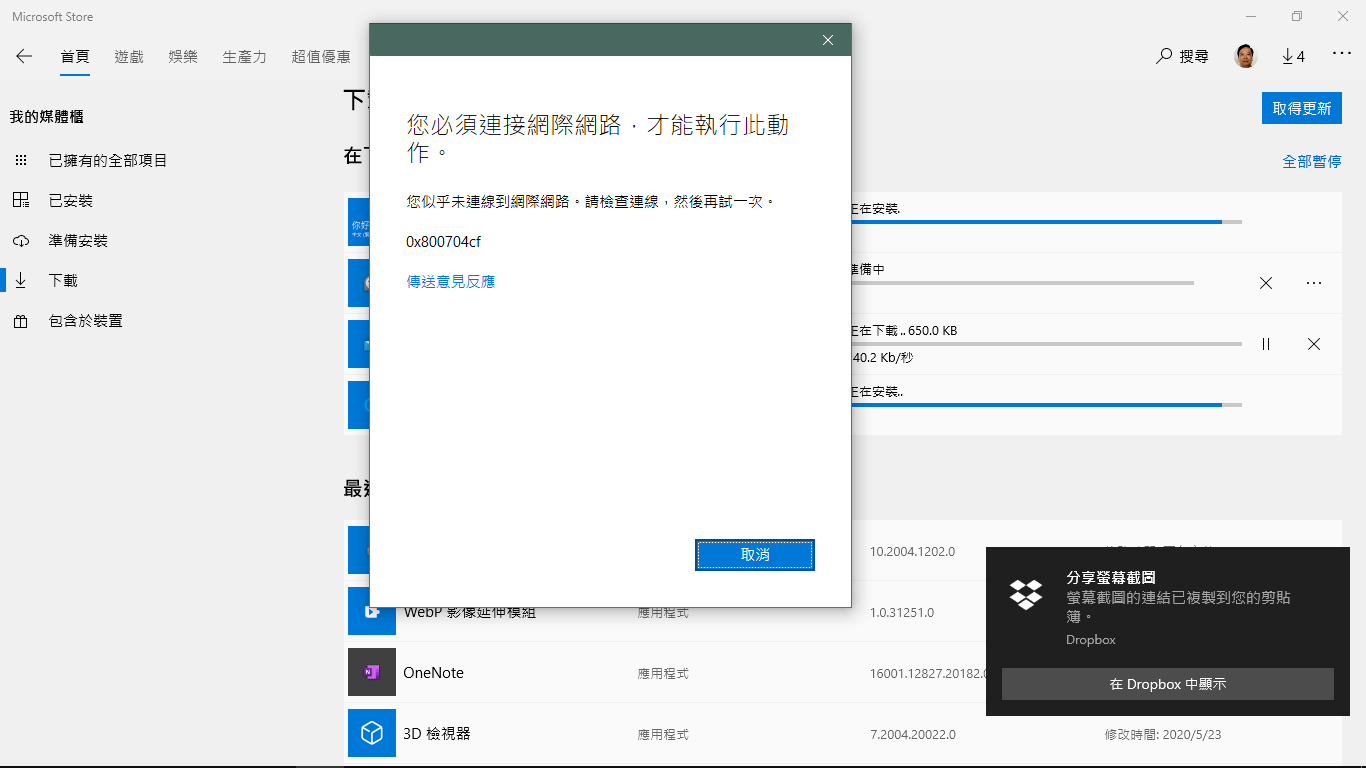The height and width of the screenshot is (768, 1366).
Task: Open the top-right more options menu
Action: point(1342,54)
